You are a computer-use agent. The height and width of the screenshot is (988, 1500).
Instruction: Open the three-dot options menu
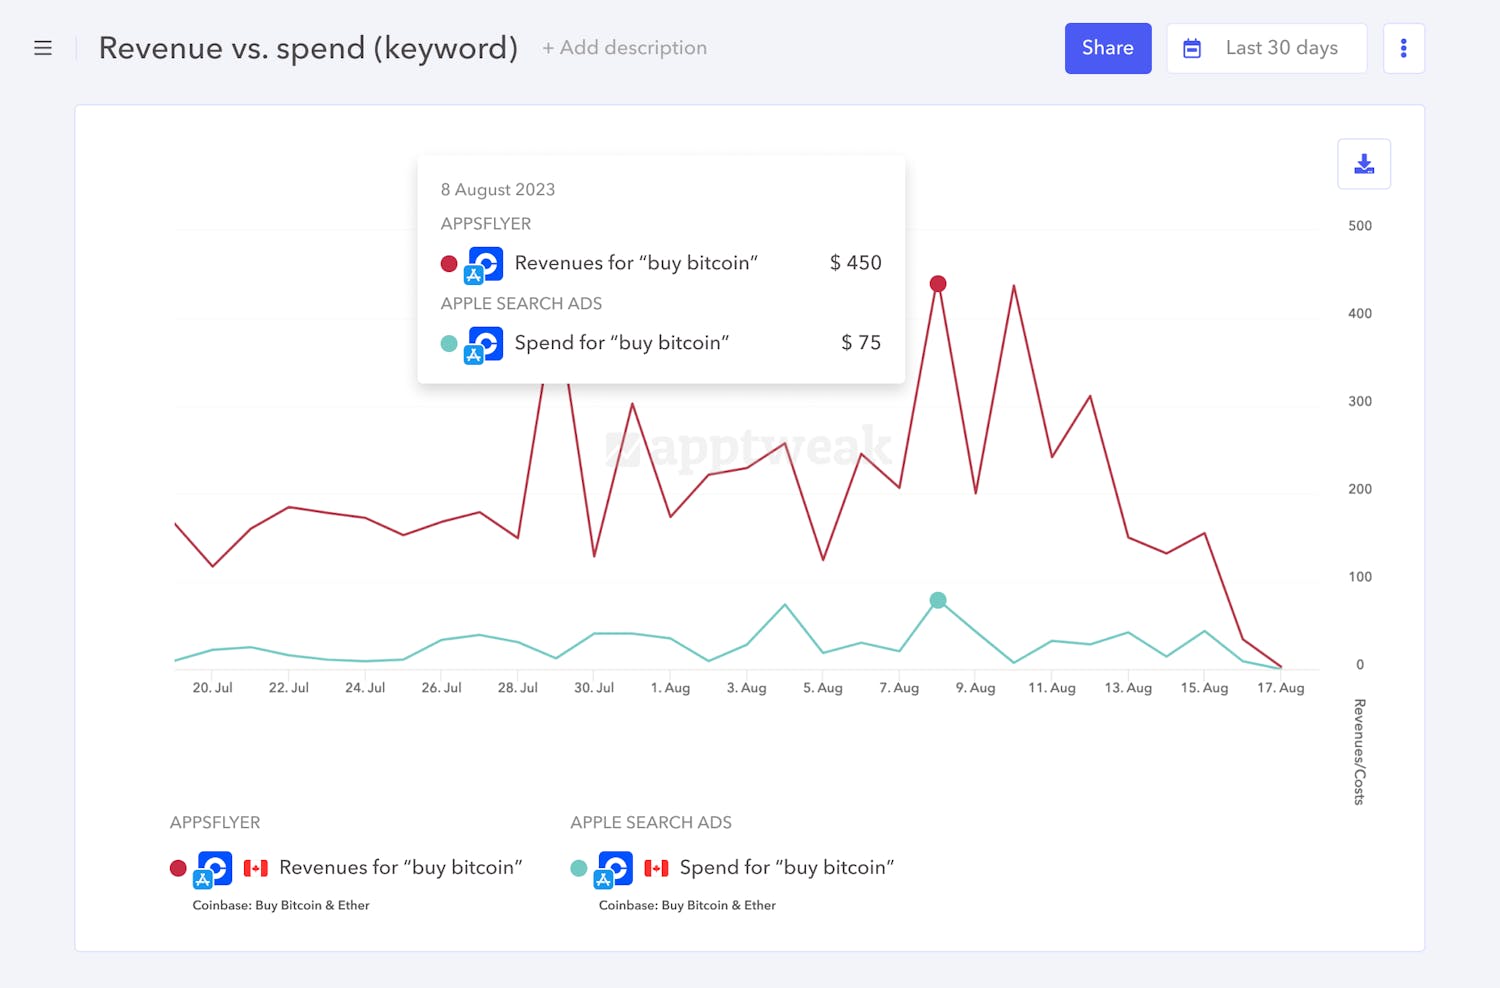(1404, 47)
